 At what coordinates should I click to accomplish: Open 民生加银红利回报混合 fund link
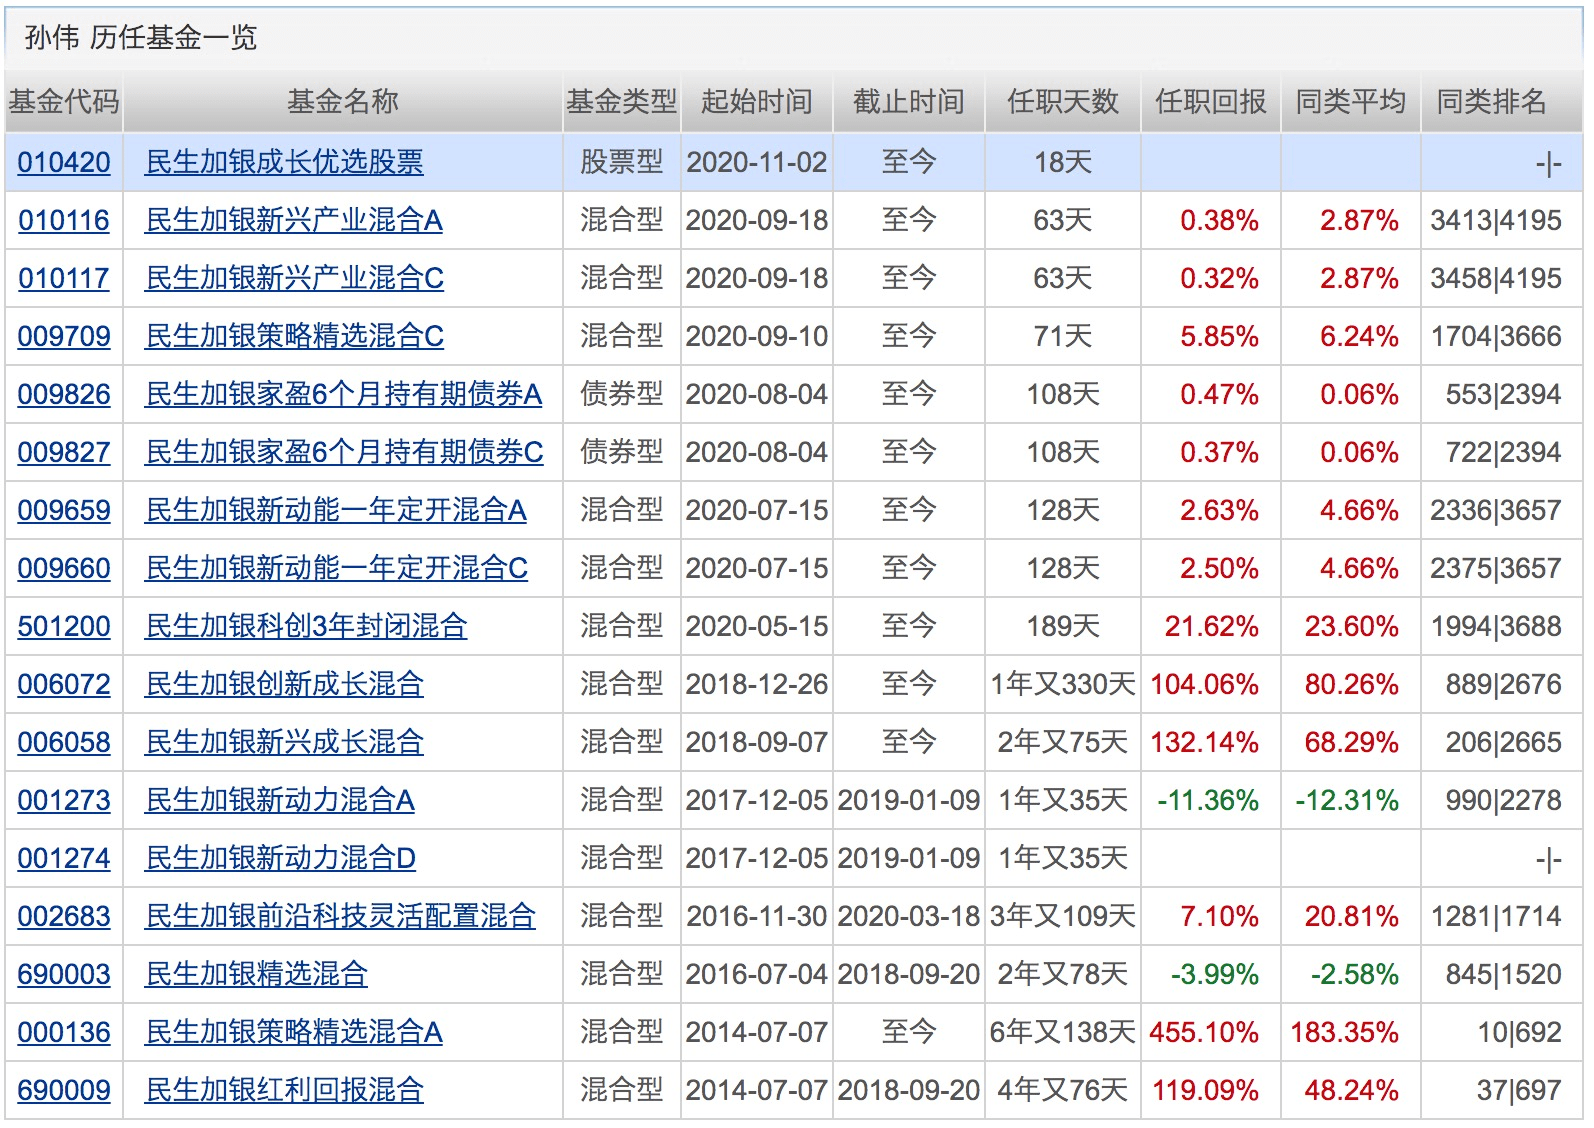[285, 1090]
